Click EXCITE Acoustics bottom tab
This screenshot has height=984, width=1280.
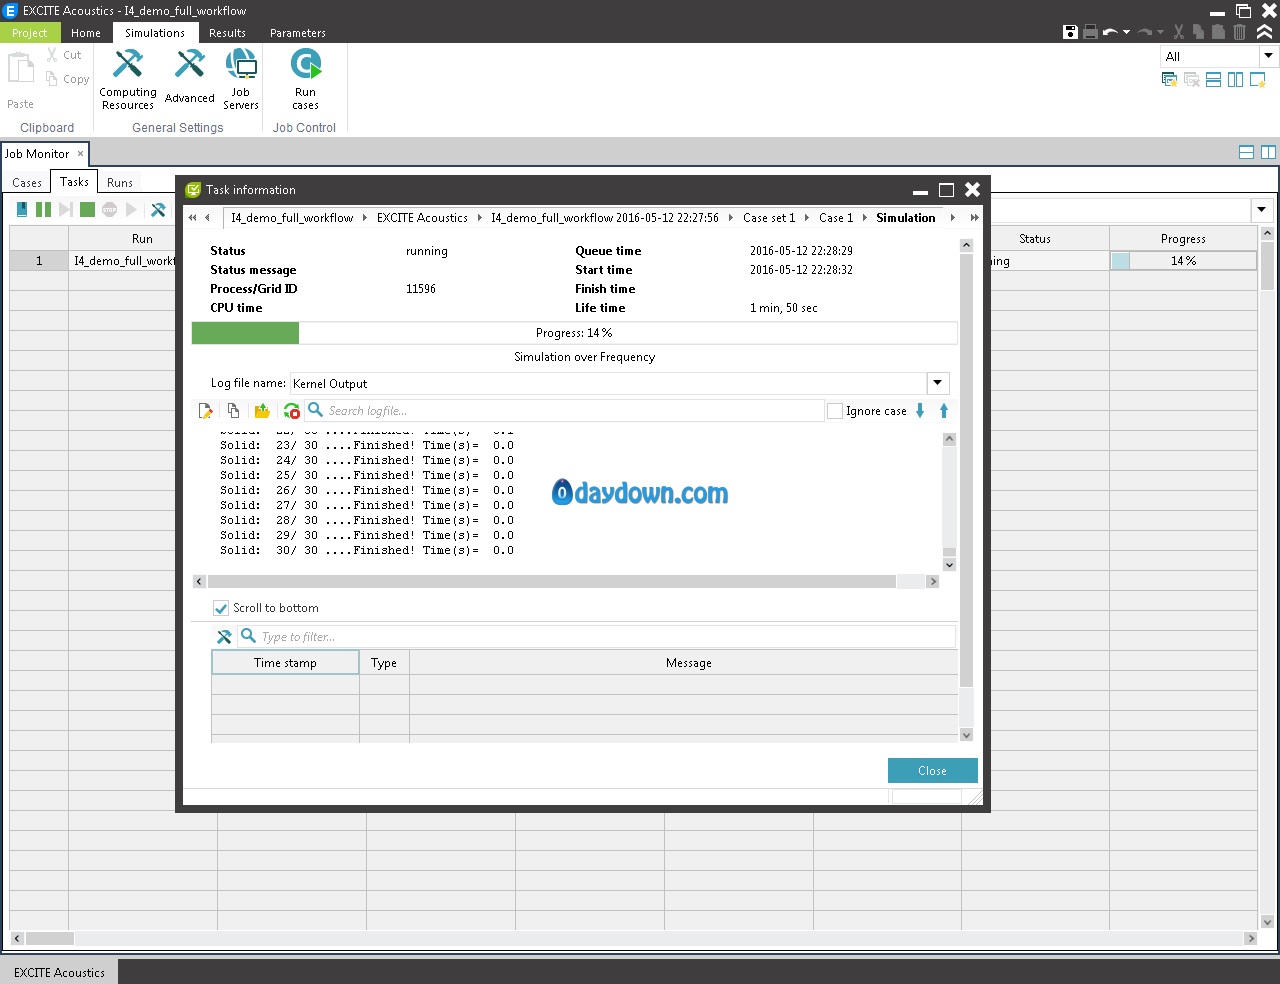(x=59, y=972)
